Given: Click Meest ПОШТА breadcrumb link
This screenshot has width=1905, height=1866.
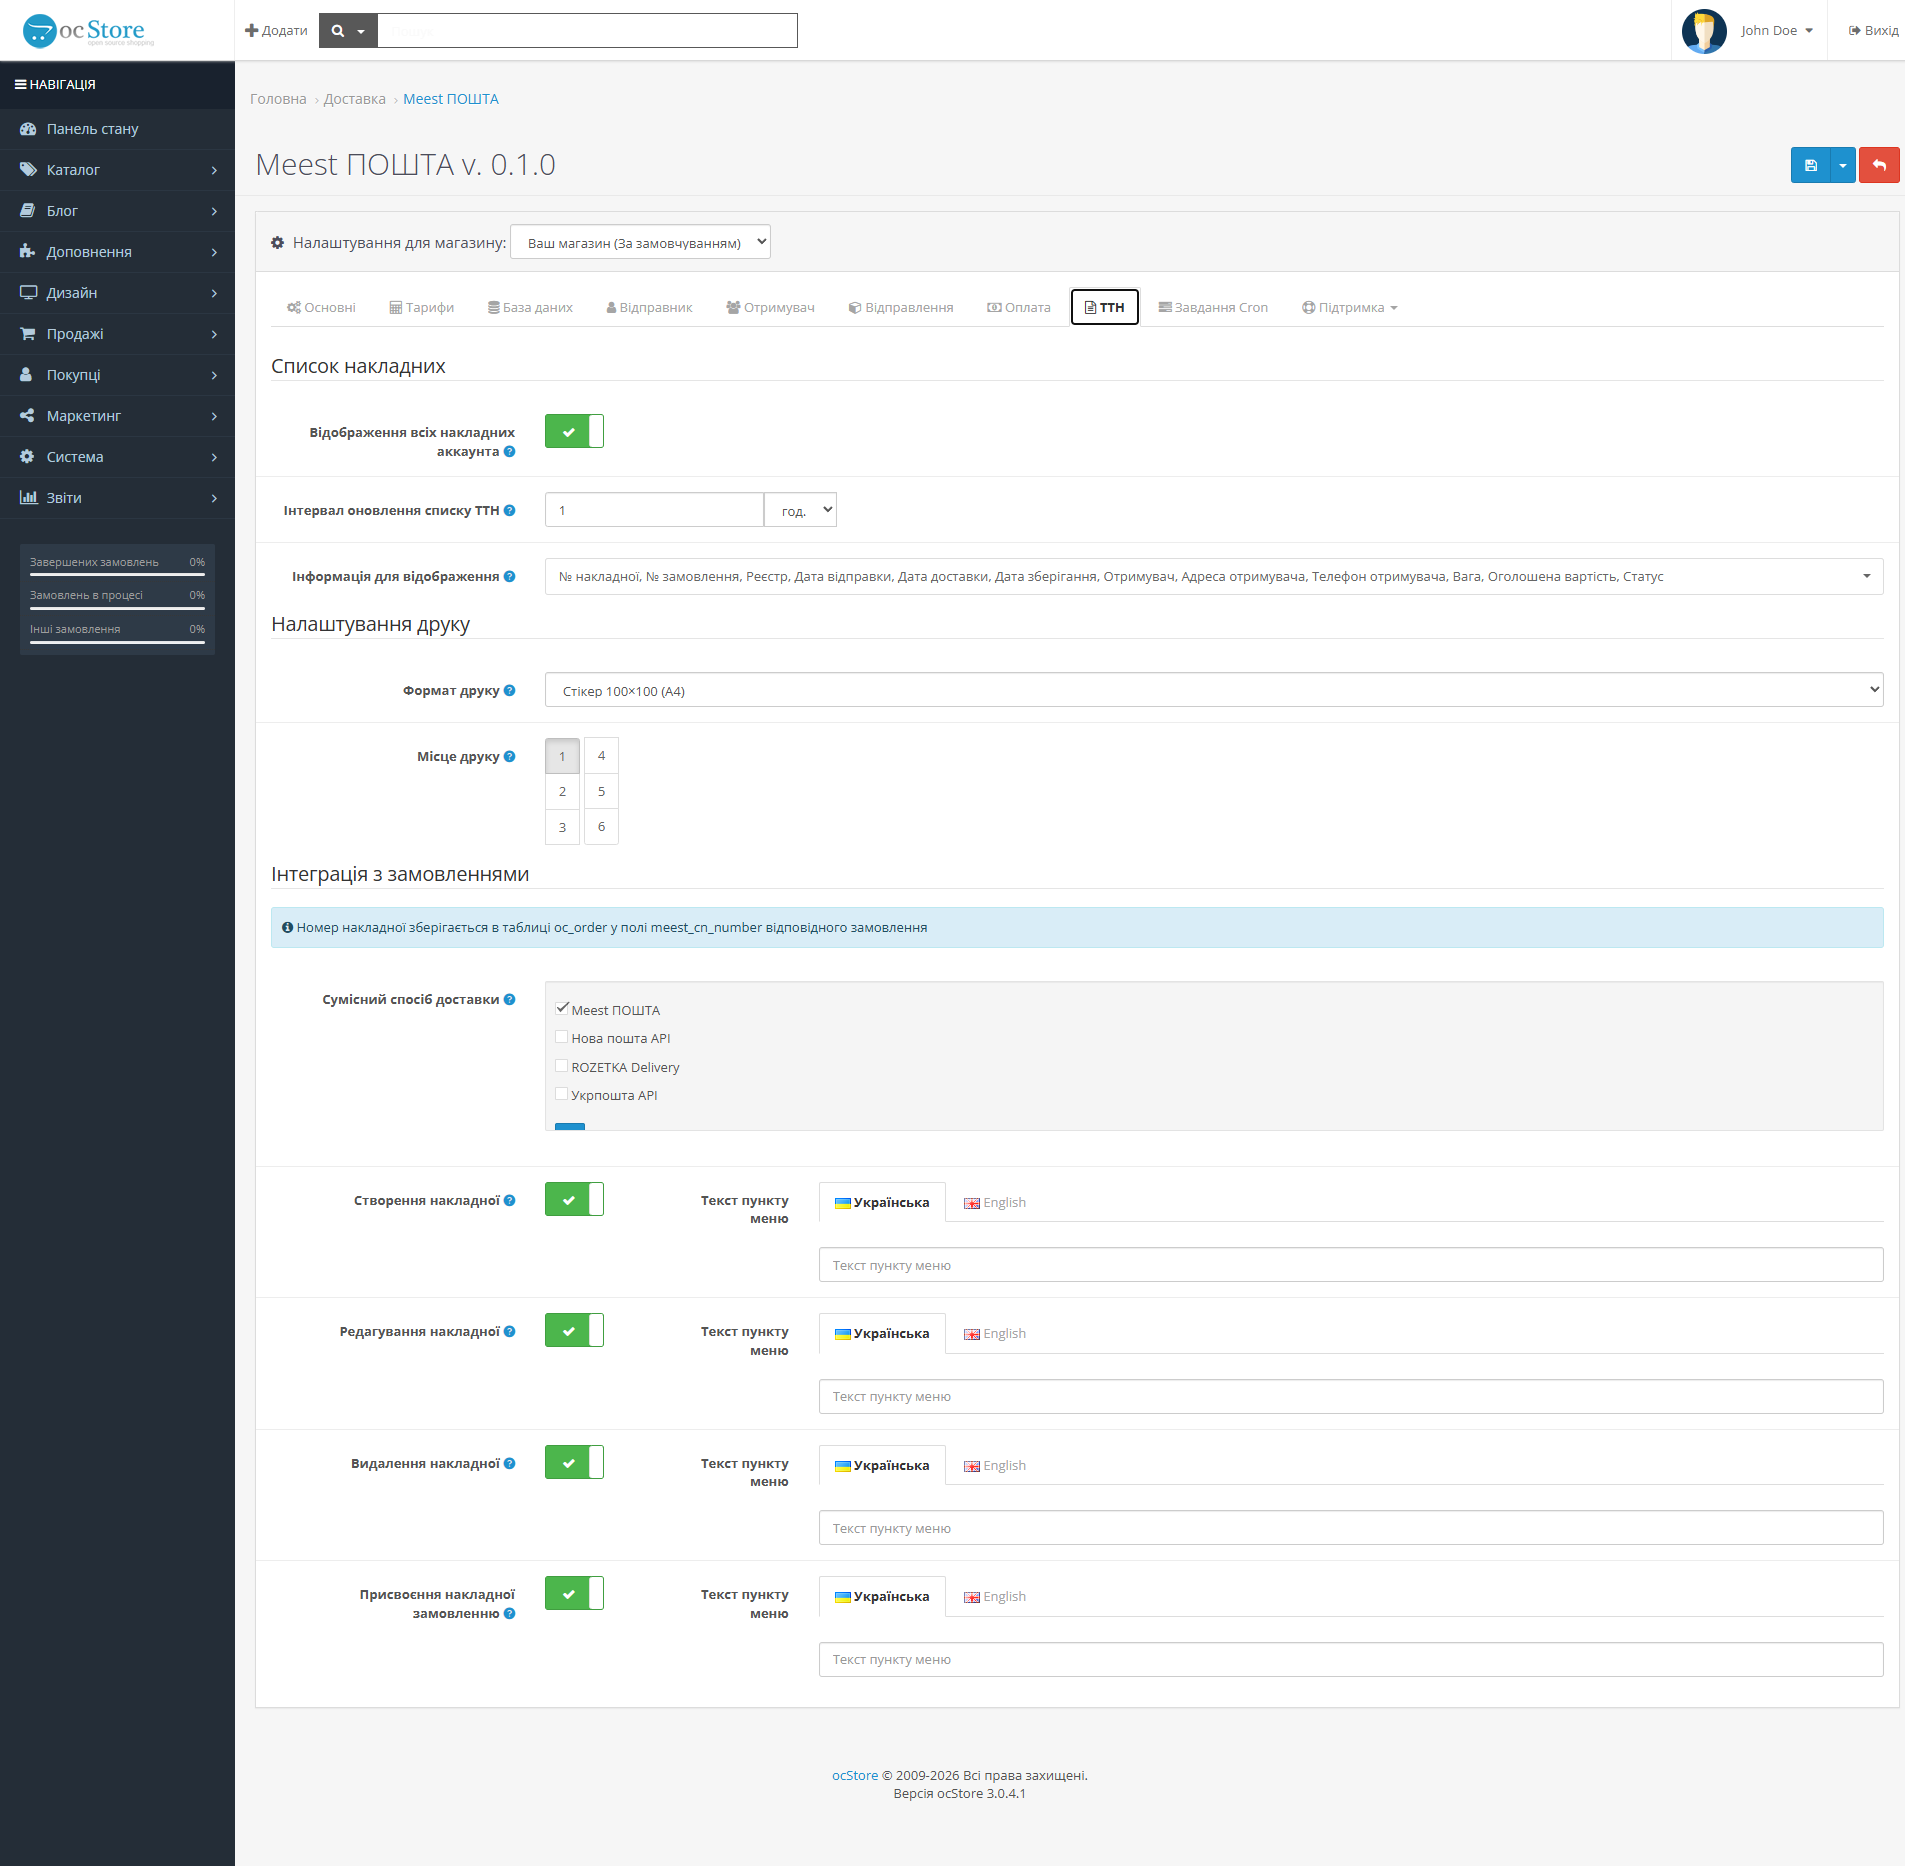Looking at the screenshot, I should click(x=451, y=99).
